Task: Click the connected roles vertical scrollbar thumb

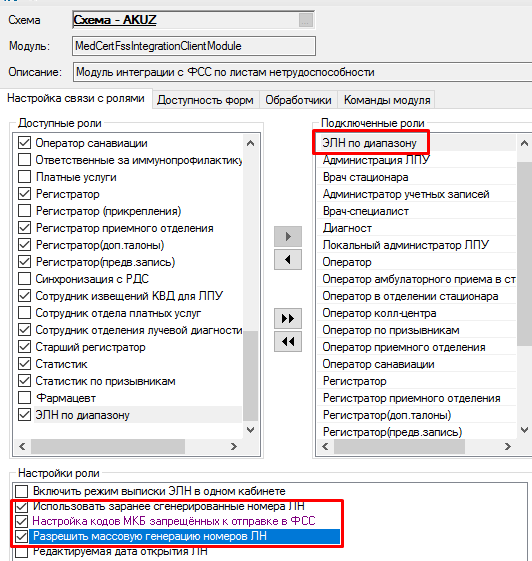Action: 524,254
